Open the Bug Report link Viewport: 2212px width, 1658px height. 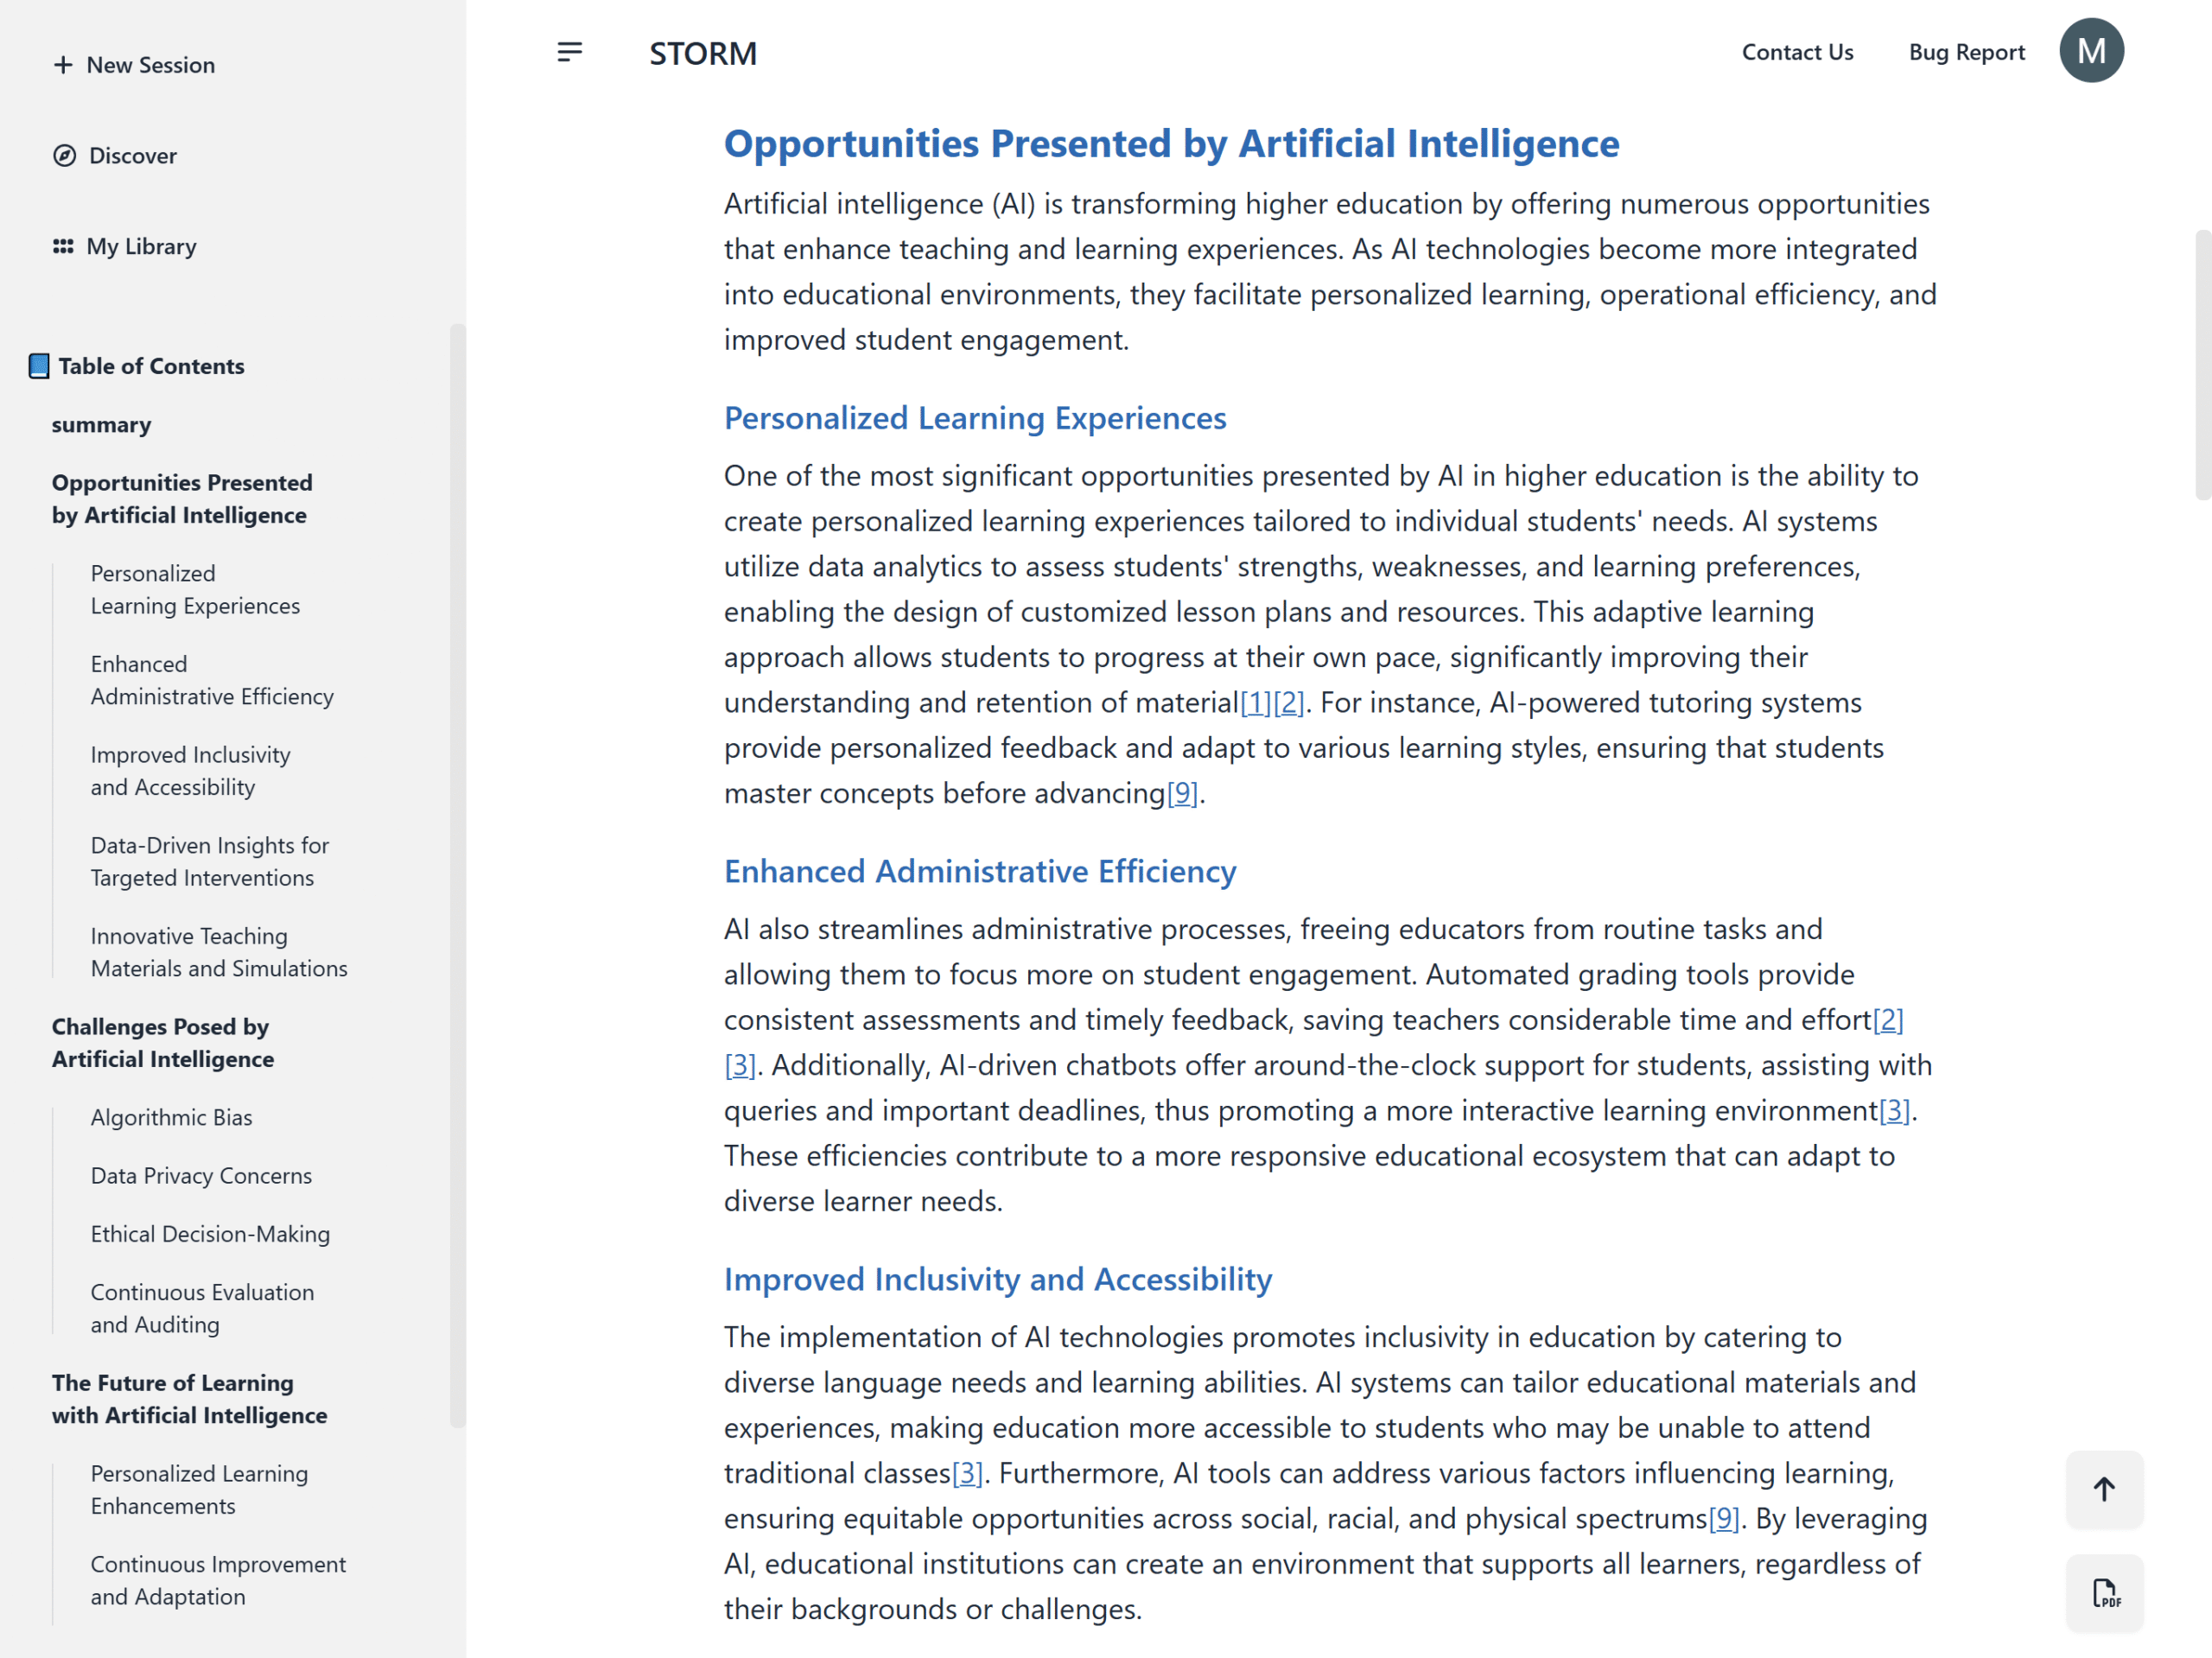pyautogui.click(x=1966, y=52)
